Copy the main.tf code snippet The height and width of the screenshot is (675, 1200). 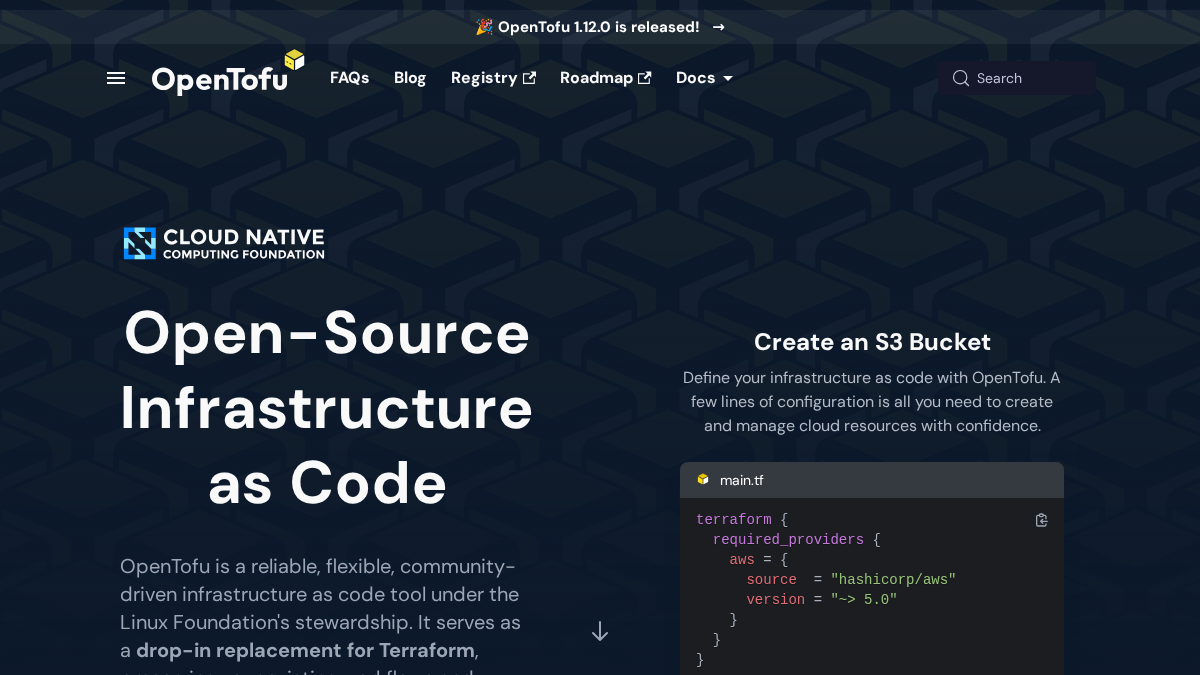pos(1041,520)
